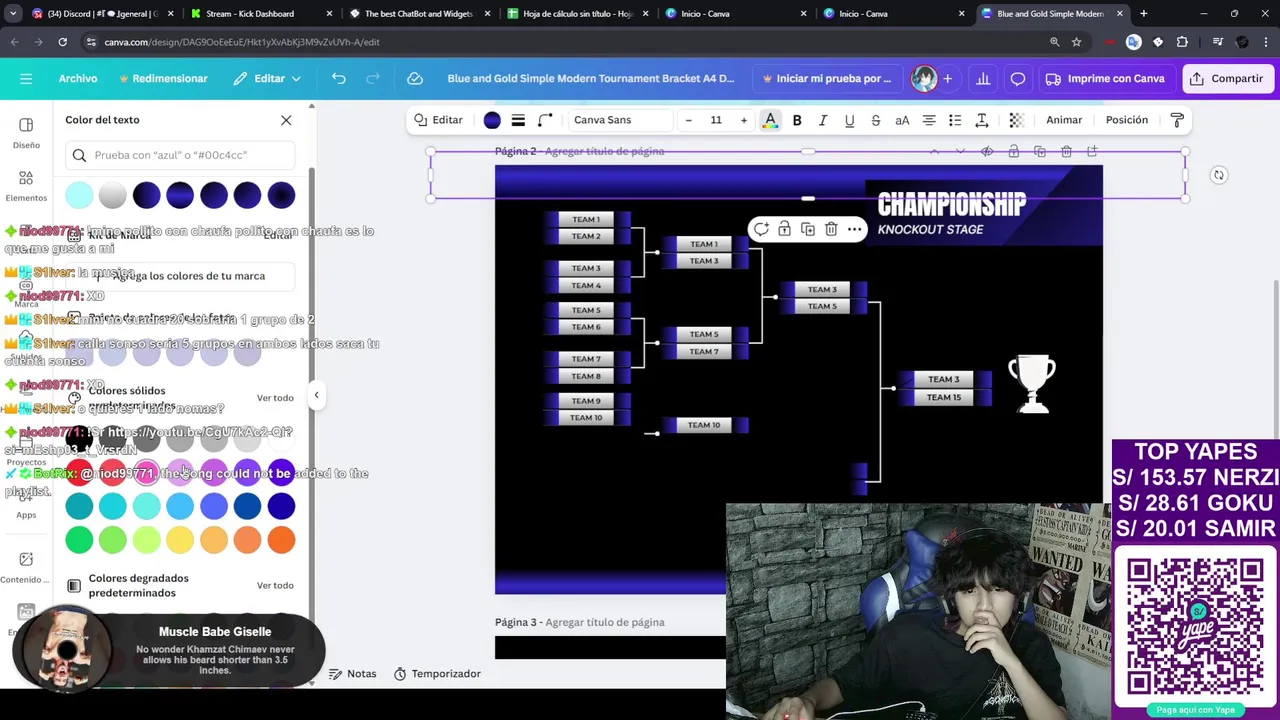Viewport: 1280px width, 720px height.
Task: Duplicate page 2 icon
Action: pyautogui.click(x=1040, y=151)
